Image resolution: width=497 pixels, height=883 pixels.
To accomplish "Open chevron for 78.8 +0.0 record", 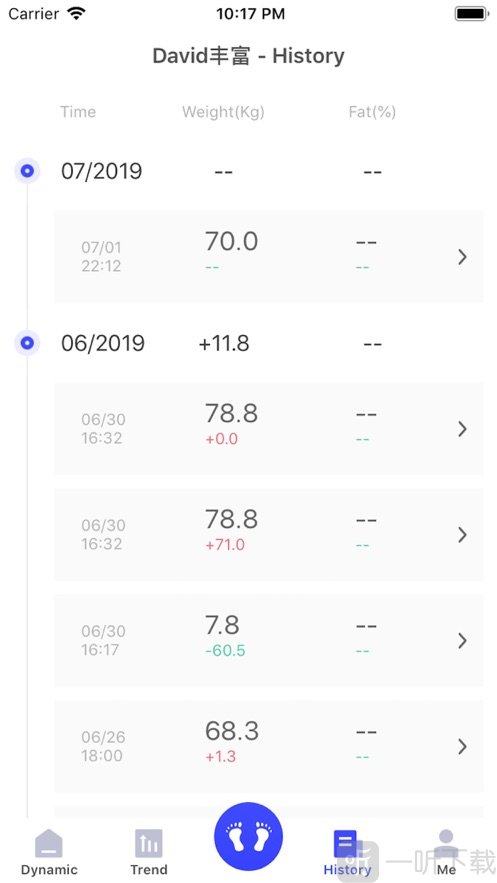I will point(462,429).
